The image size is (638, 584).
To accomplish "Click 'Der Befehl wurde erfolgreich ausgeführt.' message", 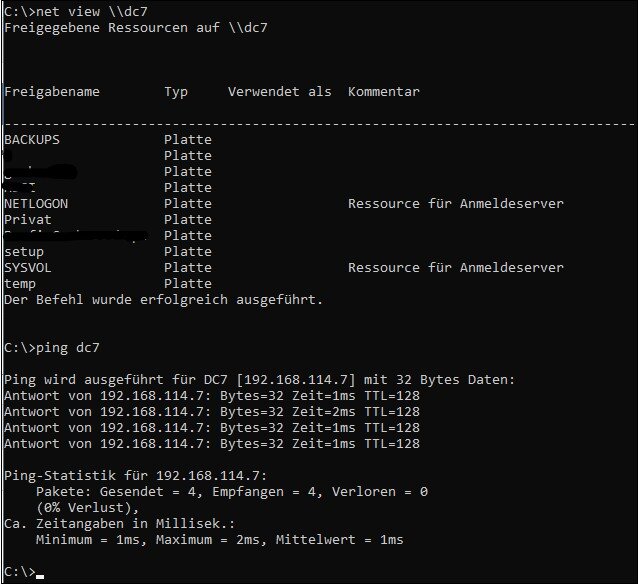I will (164, 300).
